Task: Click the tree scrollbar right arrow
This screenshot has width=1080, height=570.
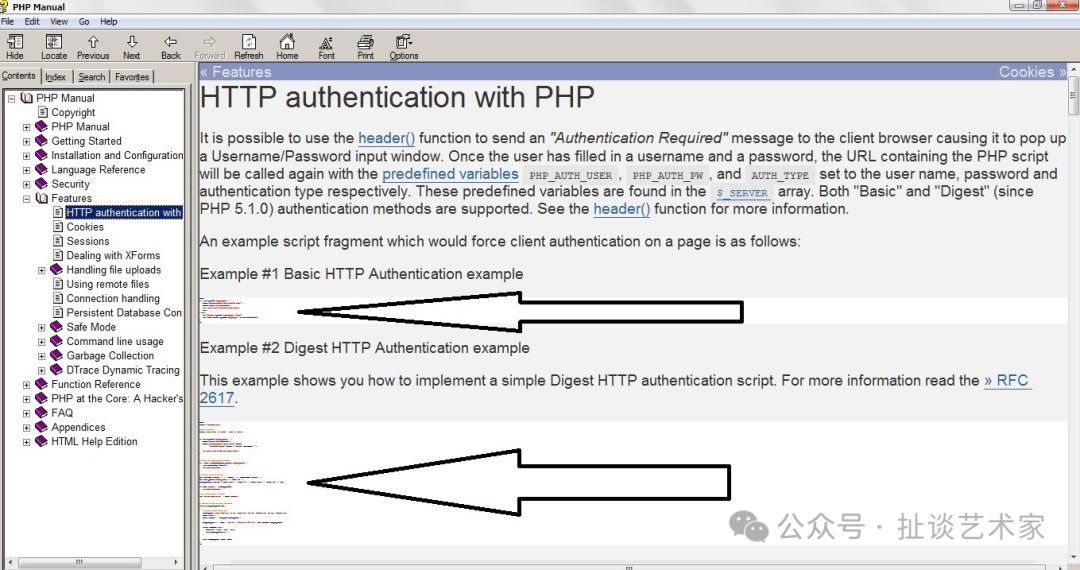Action: pyautogui.click(x=176, y=562)
